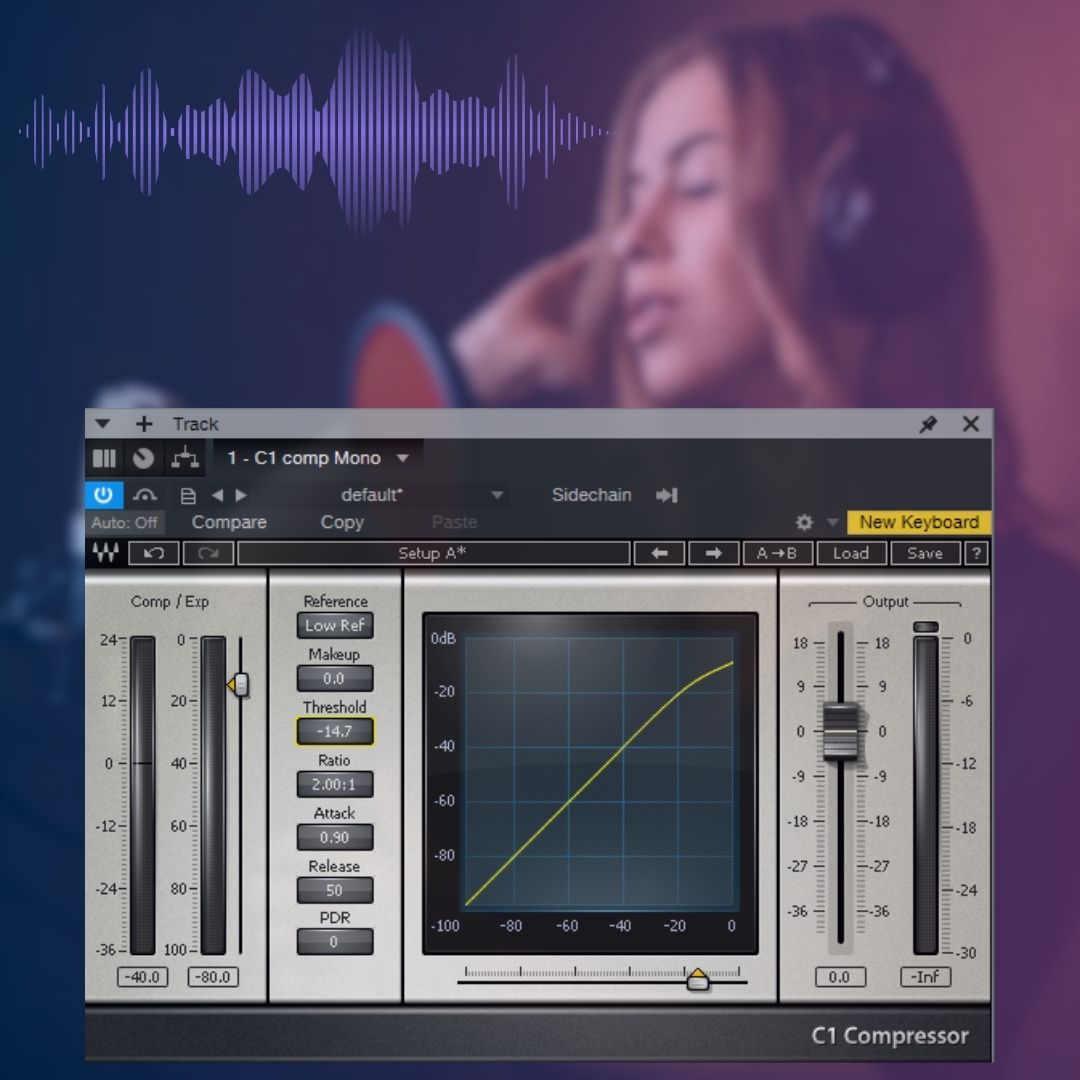
Task: Click the -80.0 meter readout
Action: tap(213, 977)
